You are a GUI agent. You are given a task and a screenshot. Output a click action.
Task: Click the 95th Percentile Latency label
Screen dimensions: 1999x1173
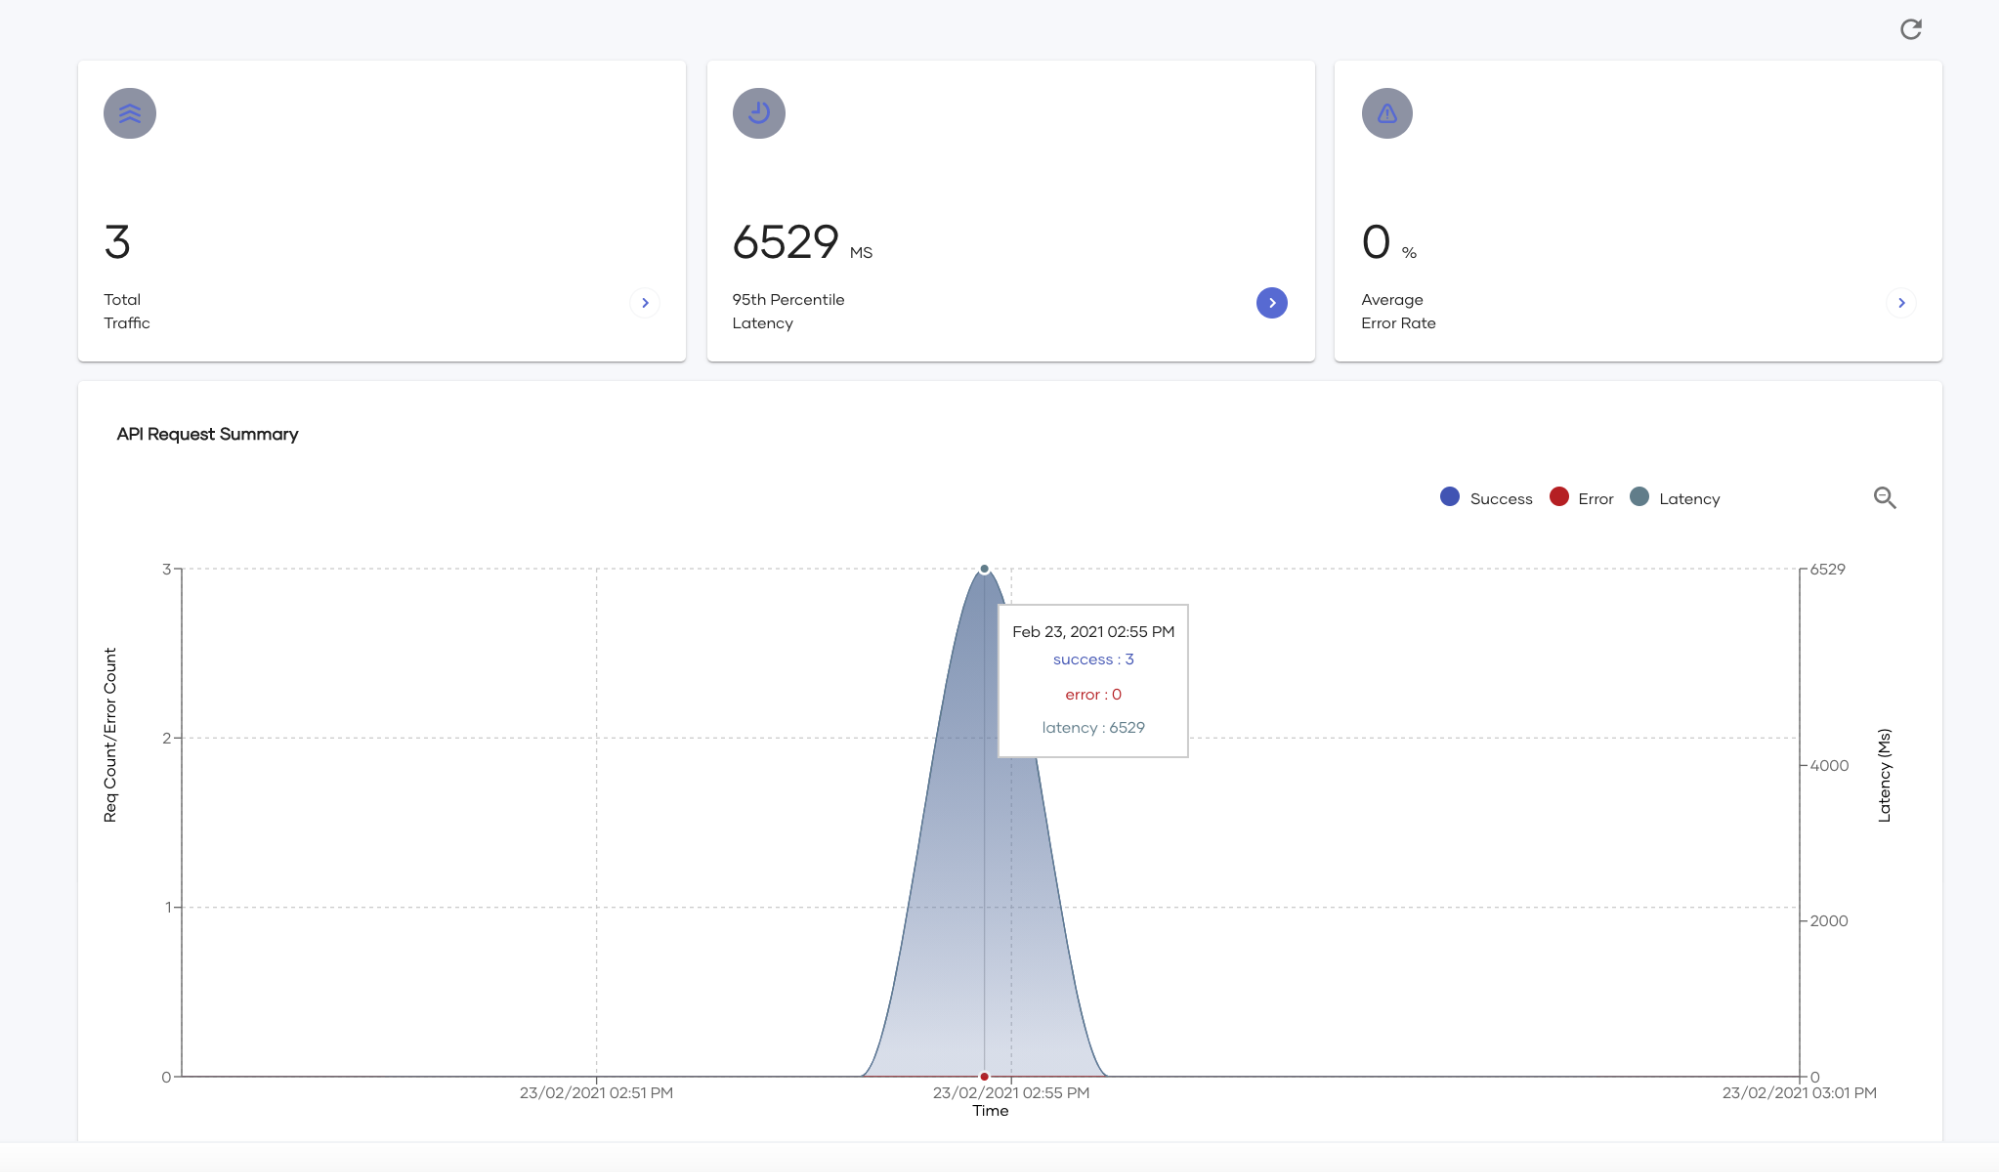tap(788, 311)
